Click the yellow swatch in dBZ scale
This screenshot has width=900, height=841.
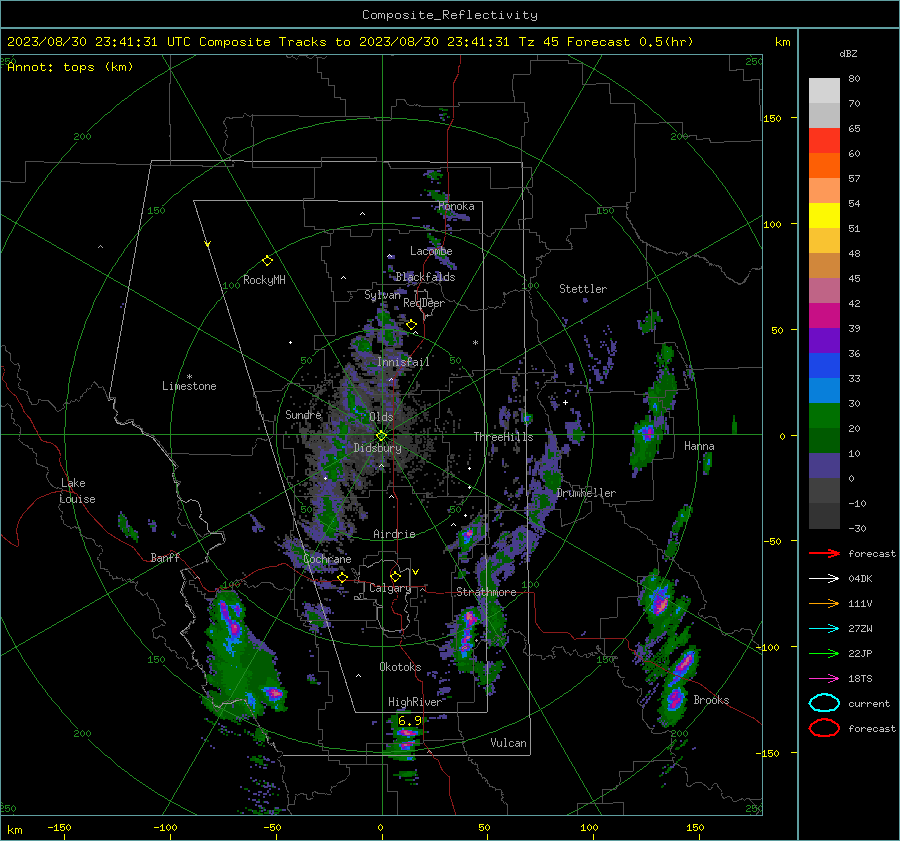[824, 215]
